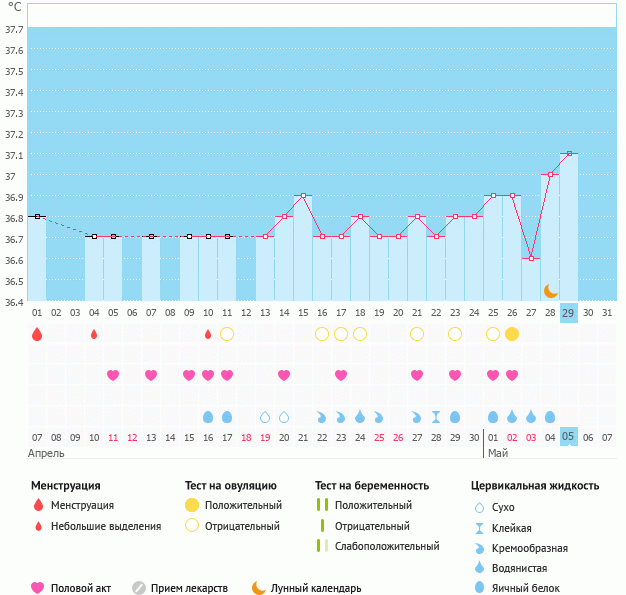The height and width of the screenshot is (595, 626).
Task: Click the egg white fluid icon on day 28
Action: click(x=550, y=416)
